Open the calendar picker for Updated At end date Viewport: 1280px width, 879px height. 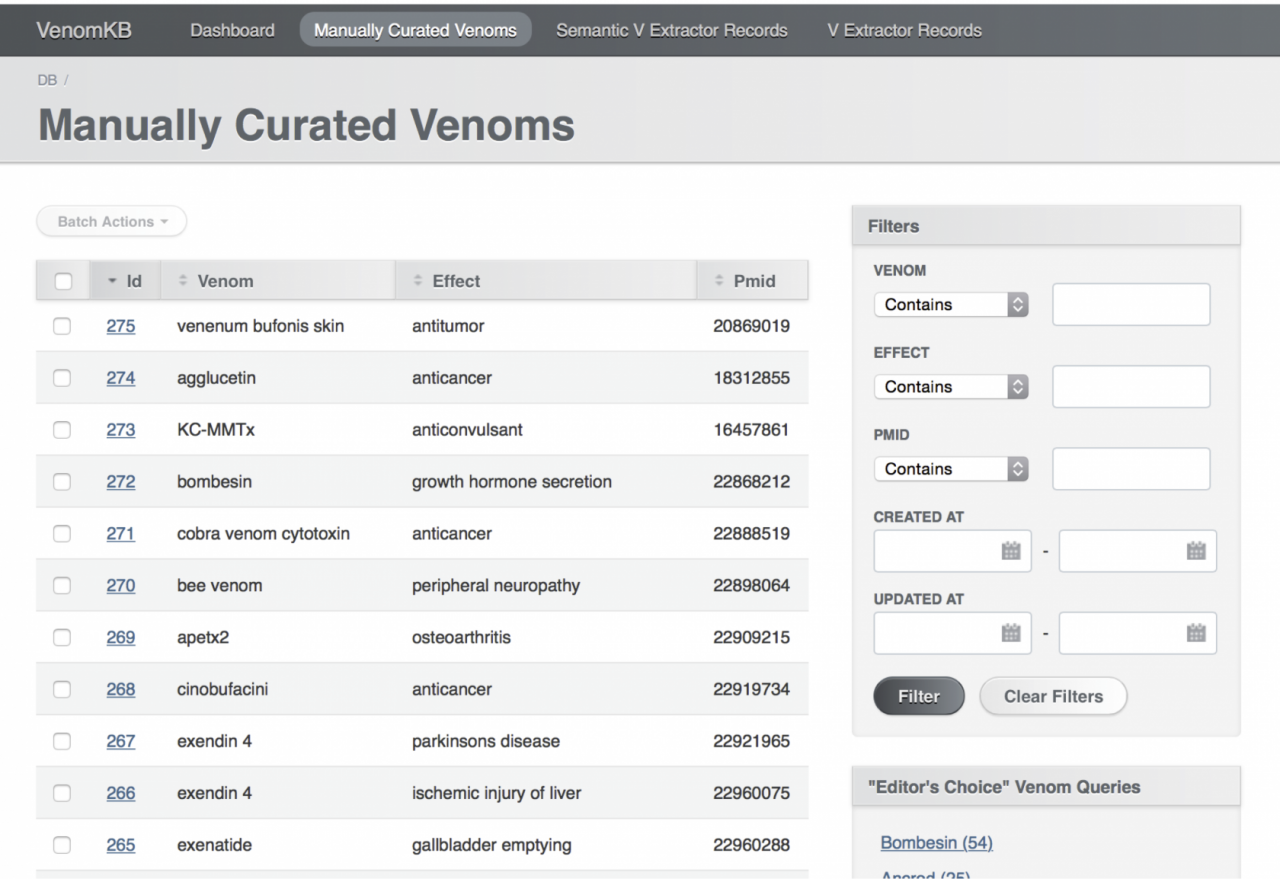click(1197, 632)
